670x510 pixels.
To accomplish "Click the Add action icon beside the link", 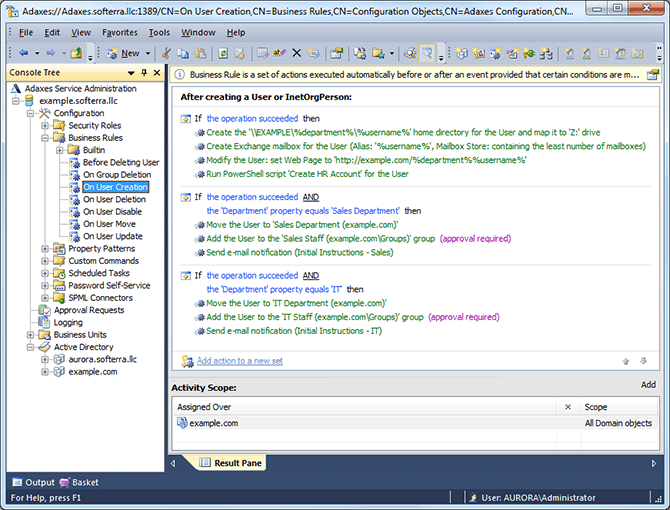I will click(187, 361).
